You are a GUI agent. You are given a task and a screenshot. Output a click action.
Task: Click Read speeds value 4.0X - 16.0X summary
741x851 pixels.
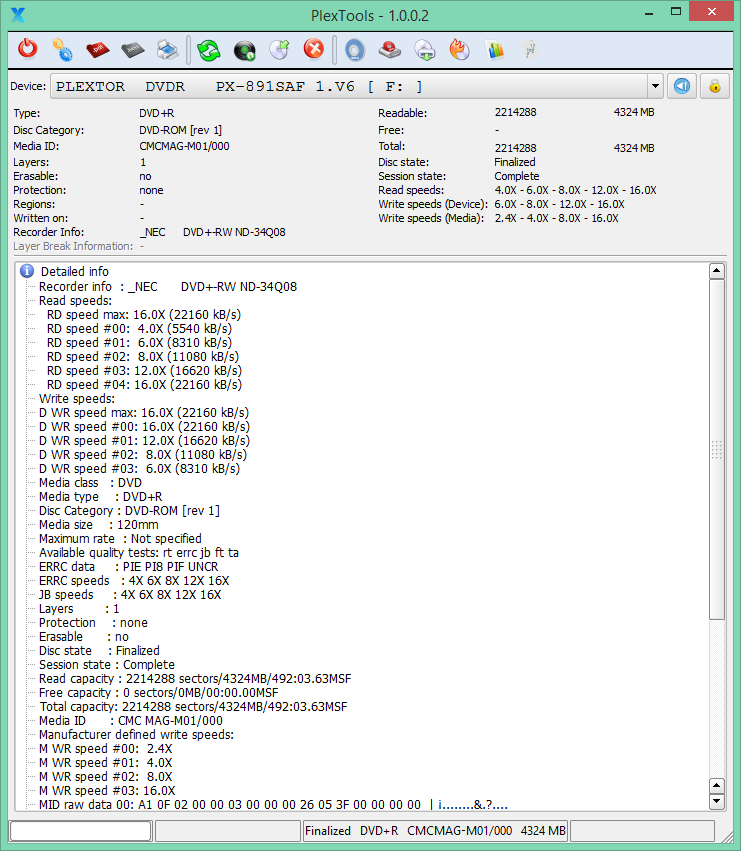click(x=575, y=190)
